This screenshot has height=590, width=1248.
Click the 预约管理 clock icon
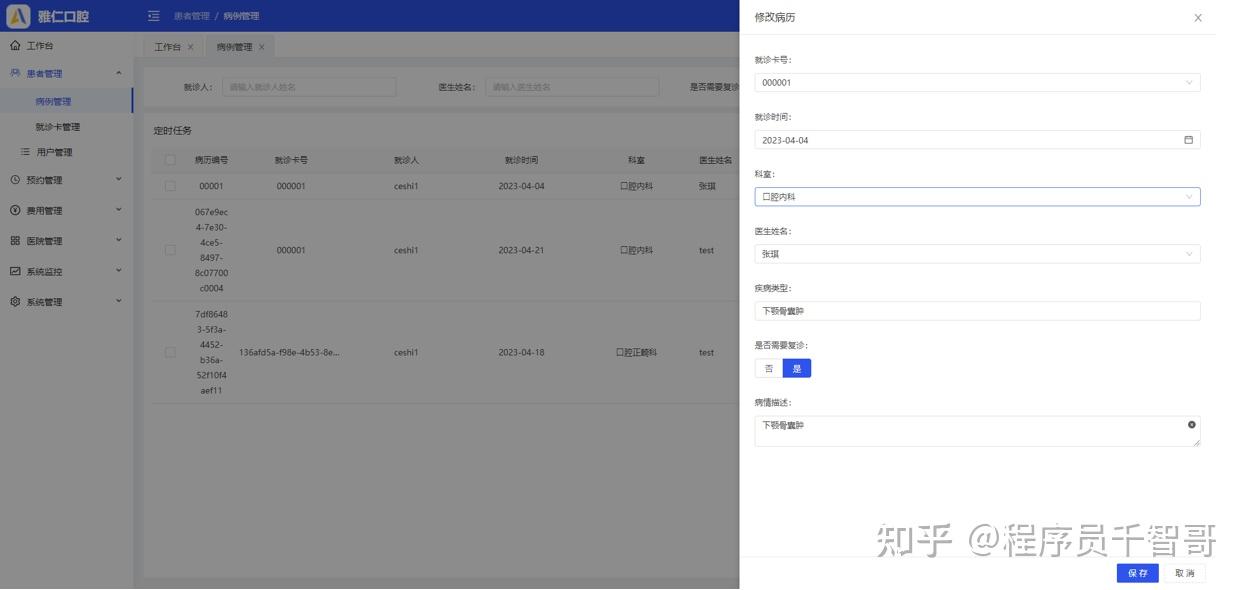click(15, 180)
